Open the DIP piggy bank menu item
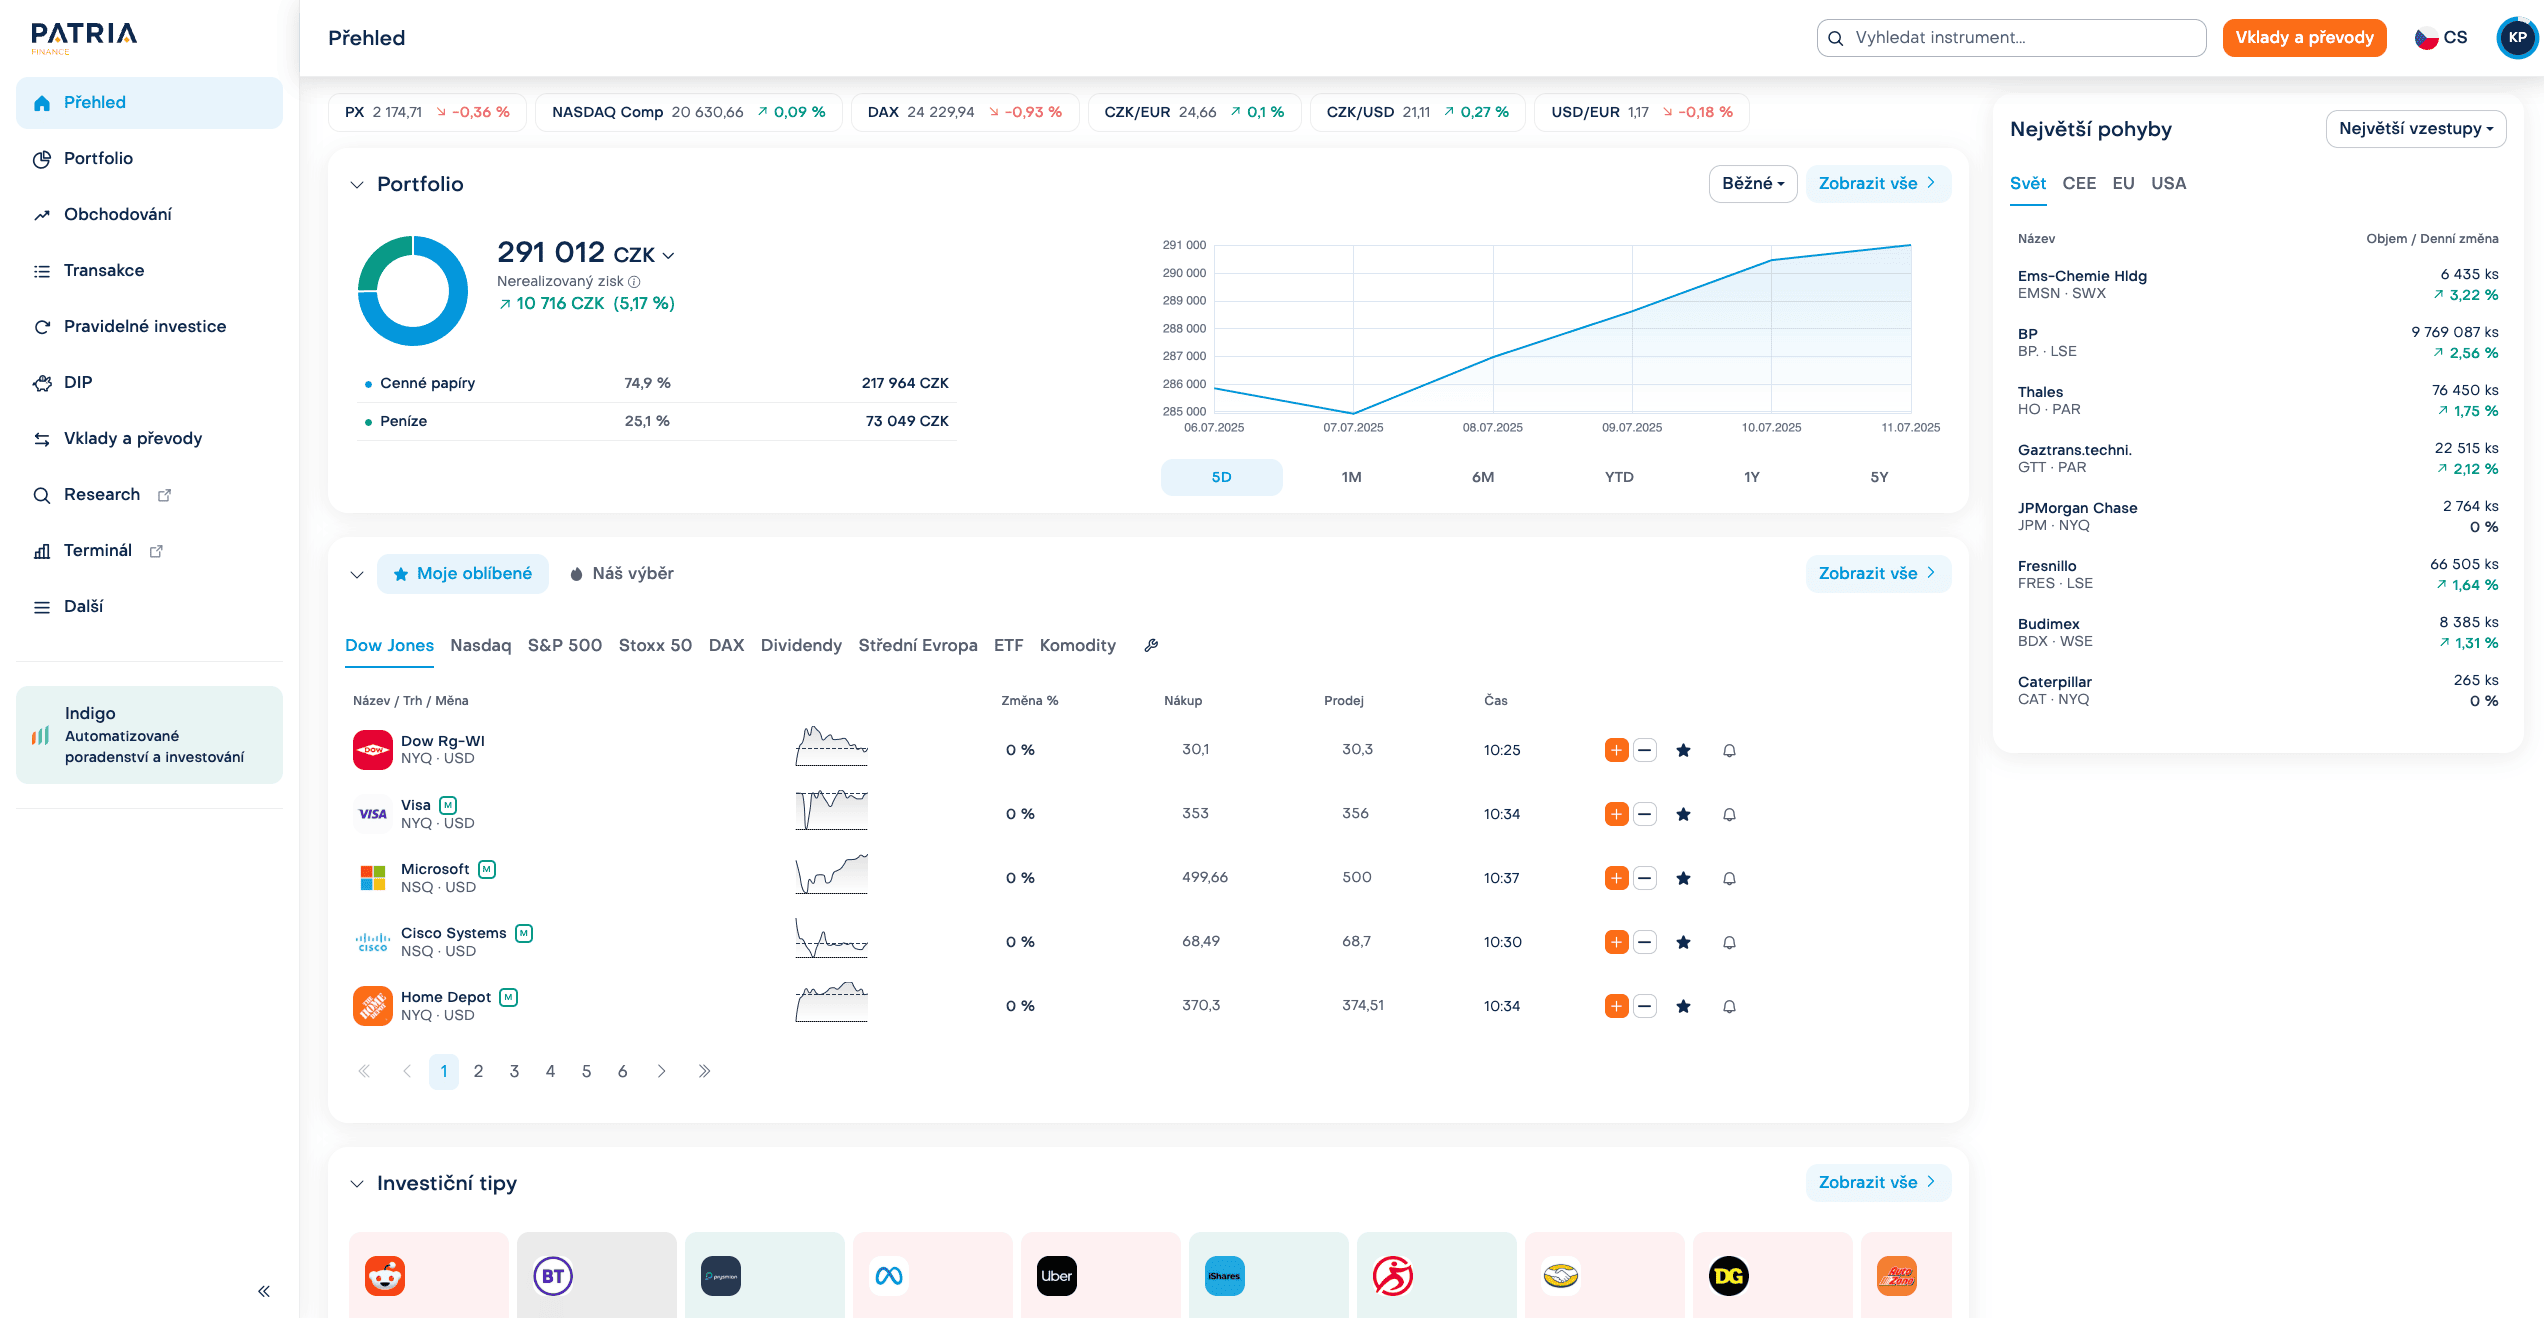The image size is (2544, 1318). [x=78, y=382]
